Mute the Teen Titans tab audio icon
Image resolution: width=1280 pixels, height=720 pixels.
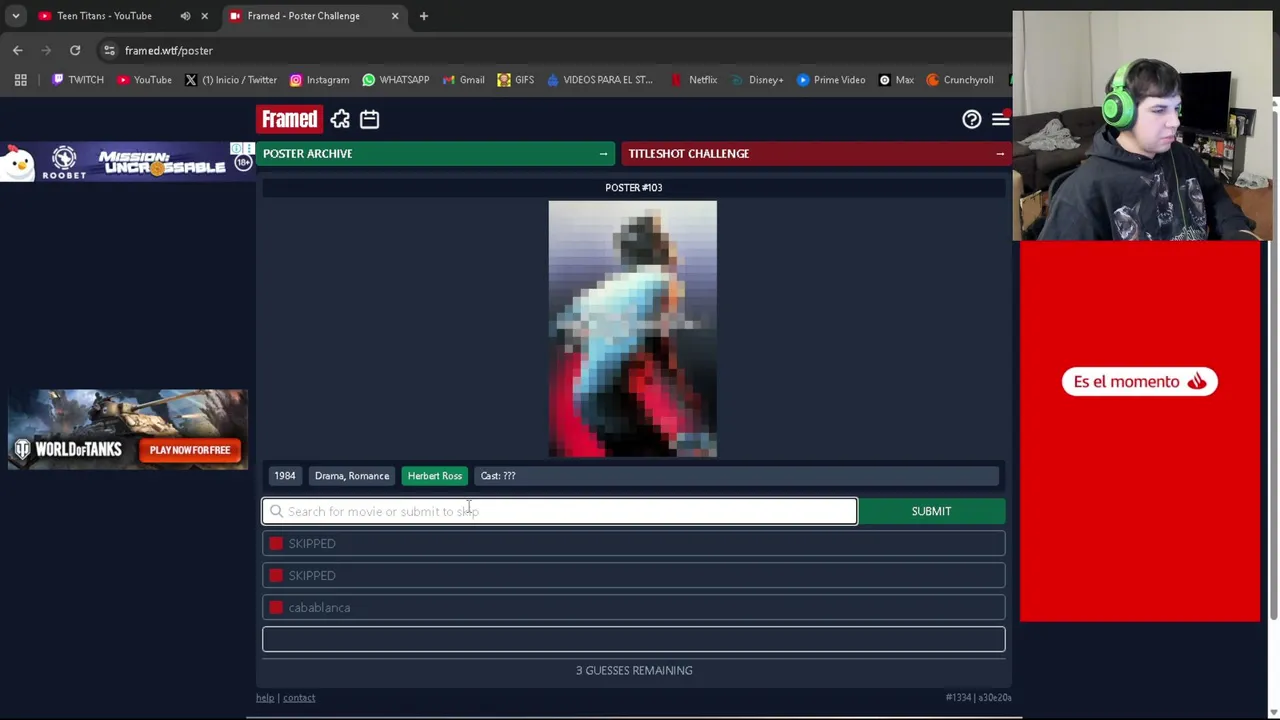[185, 16]
